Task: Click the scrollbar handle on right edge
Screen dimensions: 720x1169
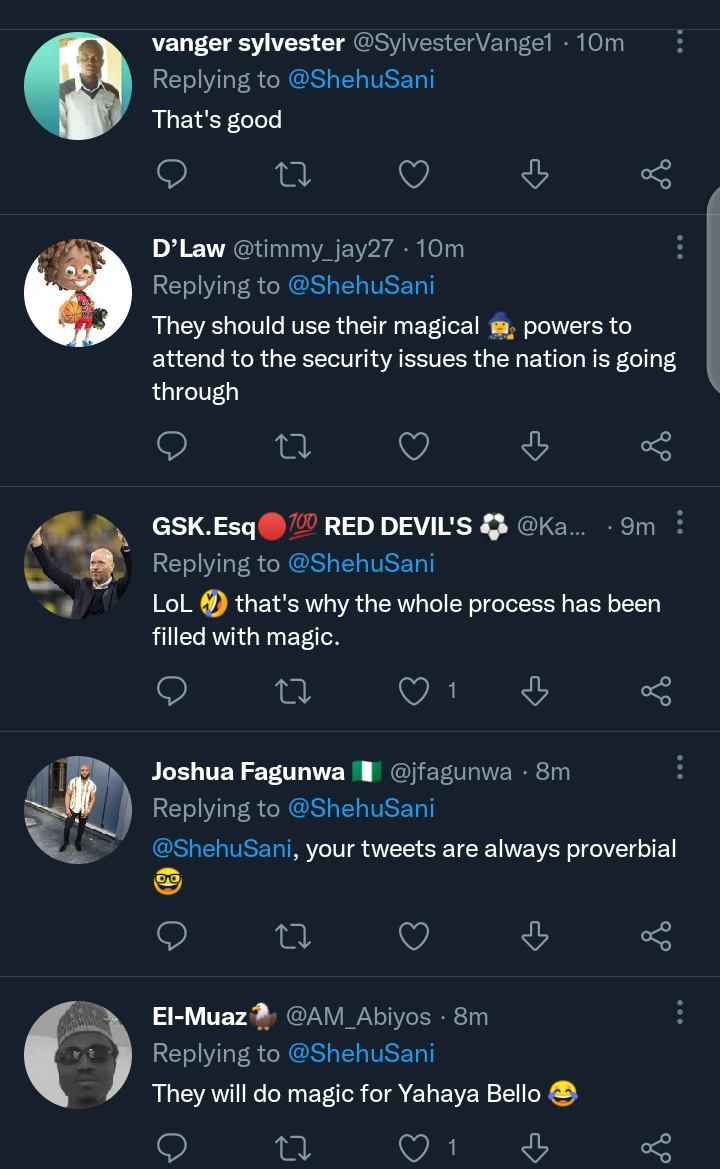Action: click(713, 290)
